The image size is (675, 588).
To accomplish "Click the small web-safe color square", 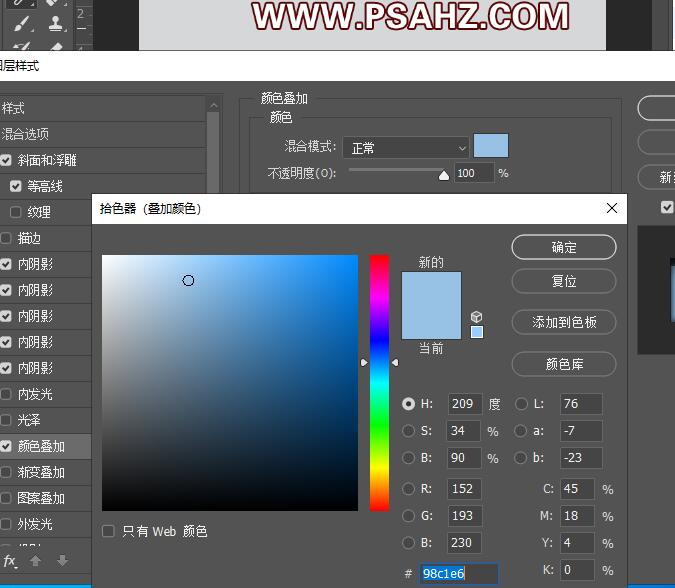I will [477, 332].
